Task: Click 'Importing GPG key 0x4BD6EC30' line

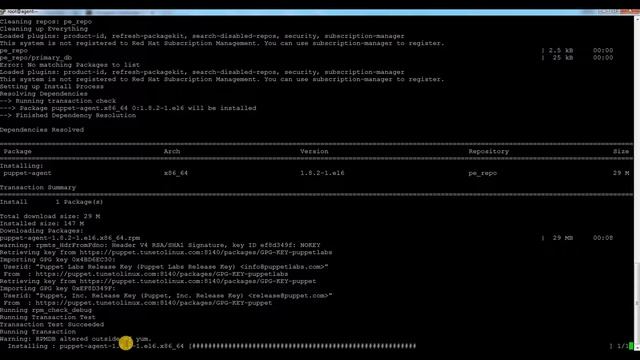Action: click(x=58, y=260)
